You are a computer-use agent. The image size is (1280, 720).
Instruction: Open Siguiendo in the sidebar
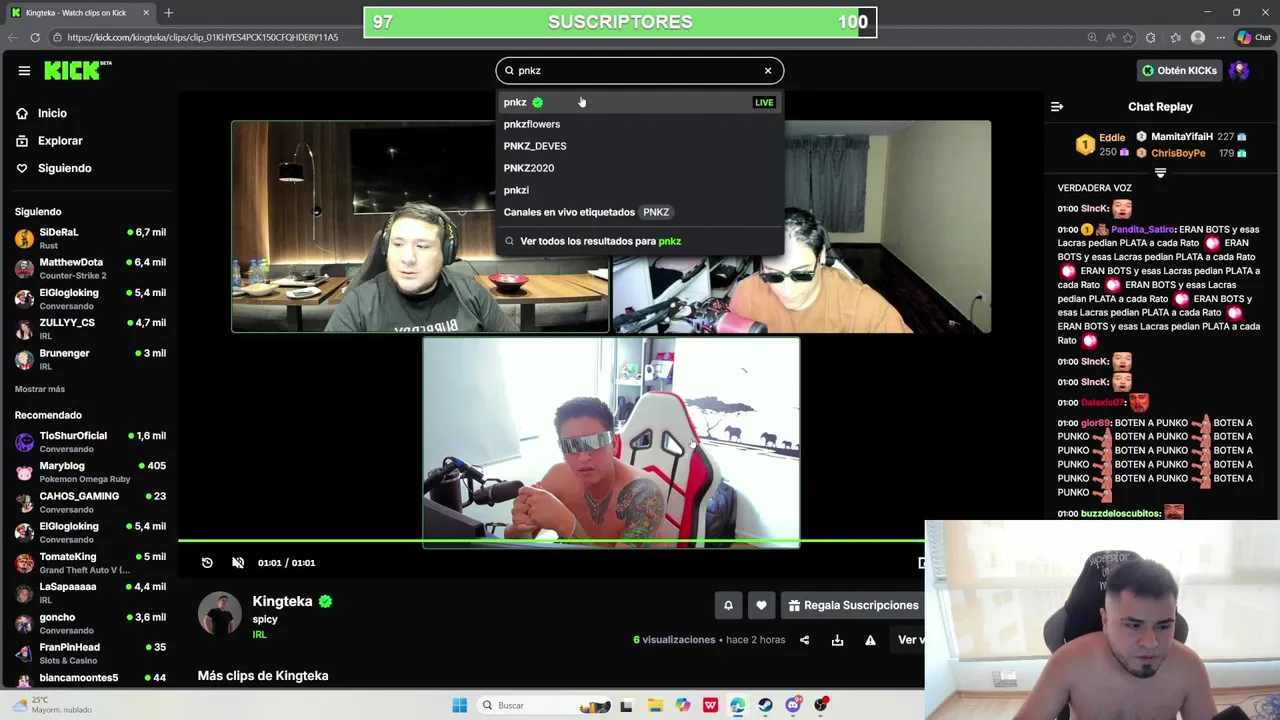pos(54,168)
